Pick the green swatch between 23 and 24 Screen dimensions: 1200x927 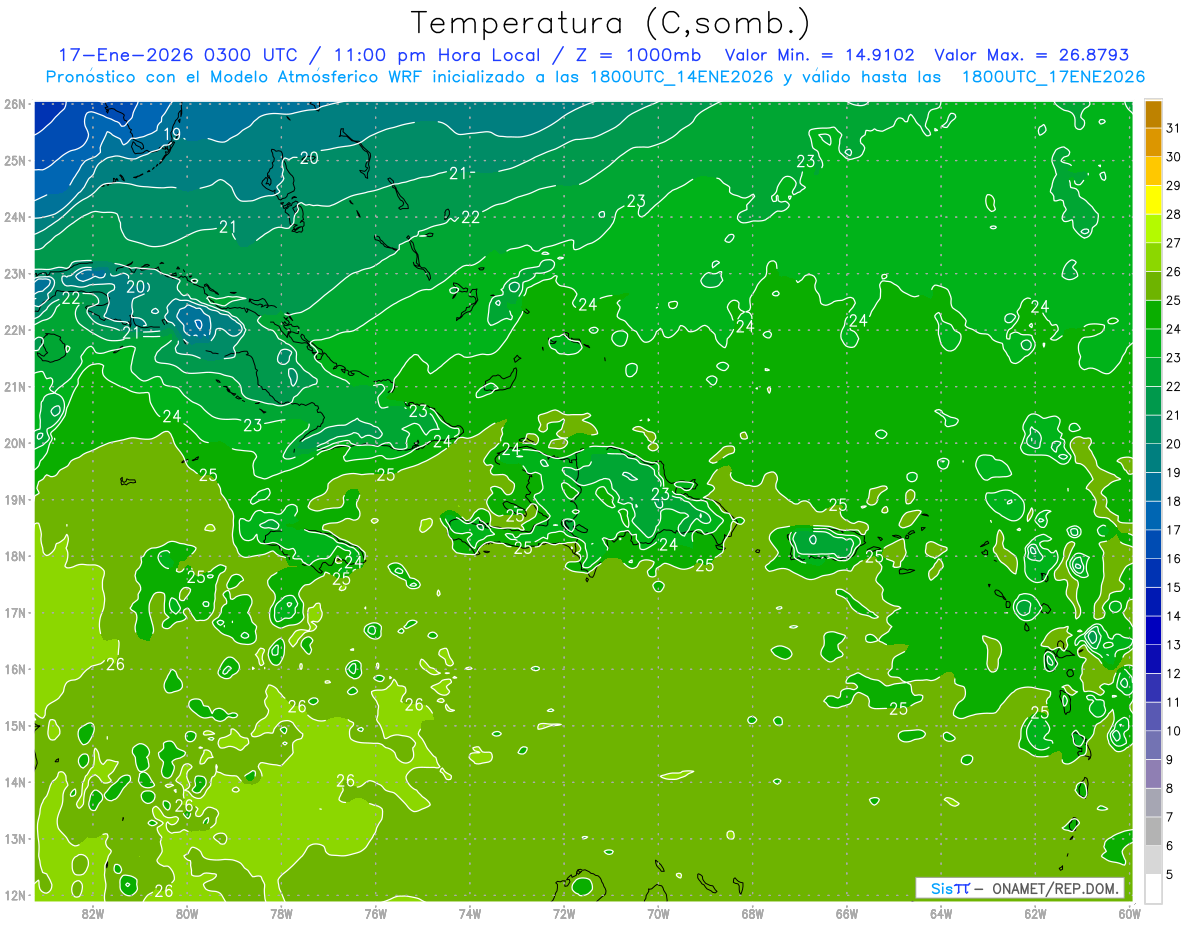click(x=1154, y=343)
